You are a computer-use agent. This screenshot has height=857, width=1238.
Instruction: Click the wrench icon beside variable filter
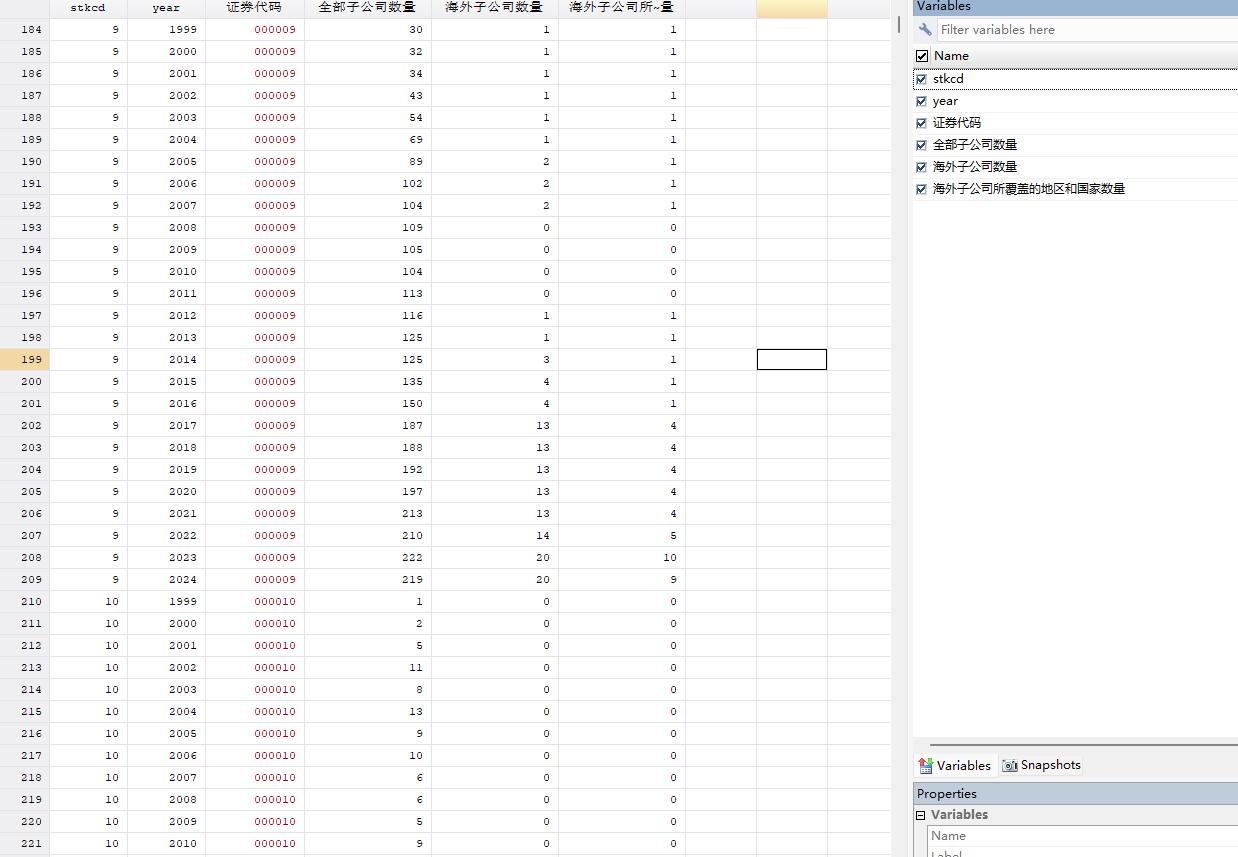(925, 30)
